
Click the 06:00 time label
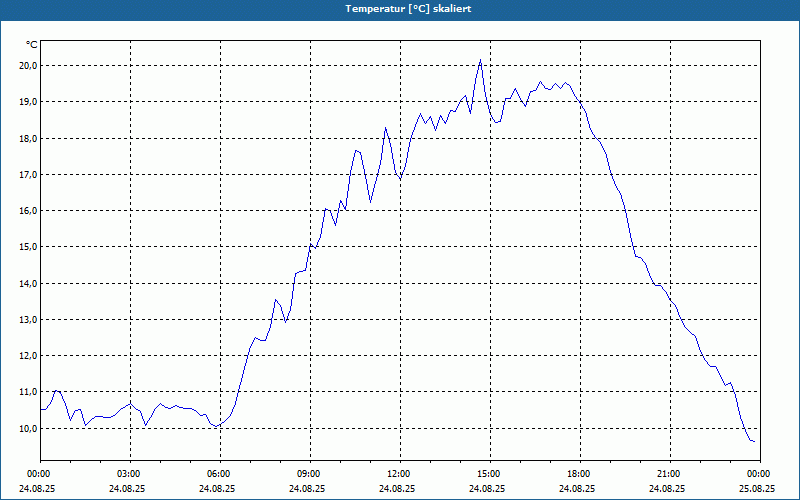point(217,474)
